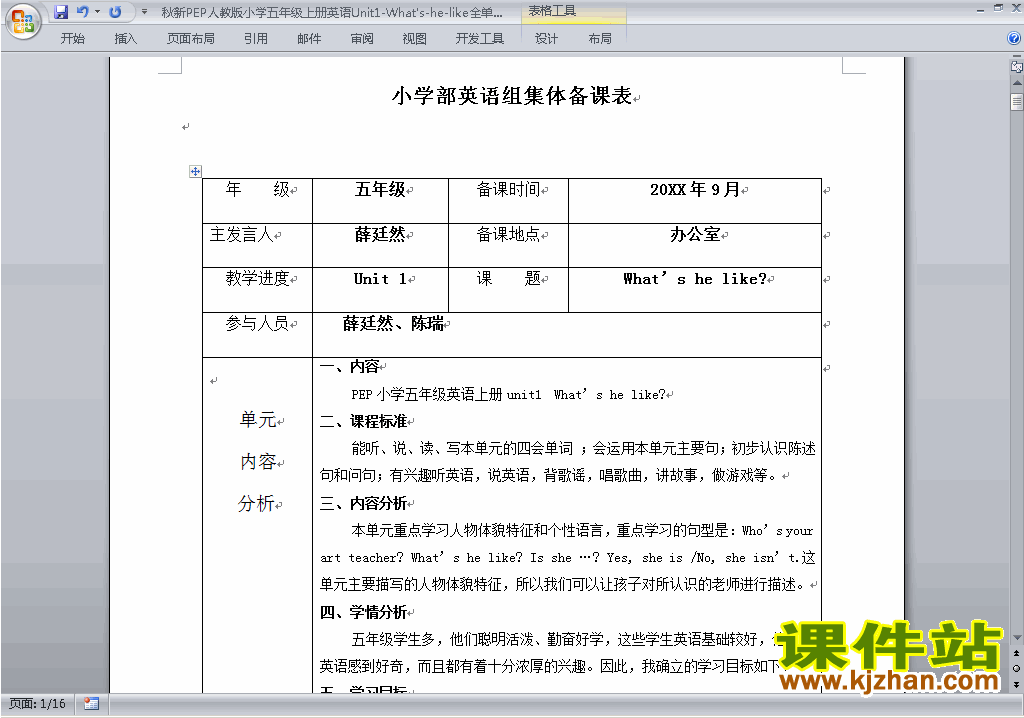This screenshot has height=718, width=1024.
Task: Click the 备课时间 cell
Action: click(x=508, y=201)
